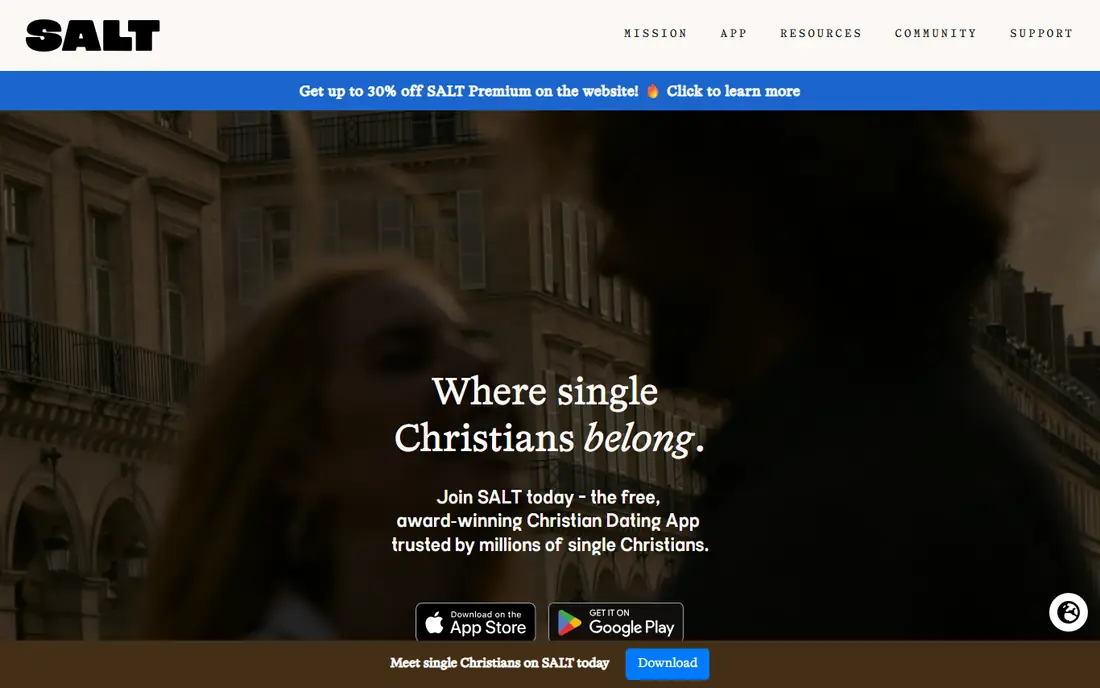
Task: Click the italic word 'belong' in headline
Action: (x=639, y=439)
